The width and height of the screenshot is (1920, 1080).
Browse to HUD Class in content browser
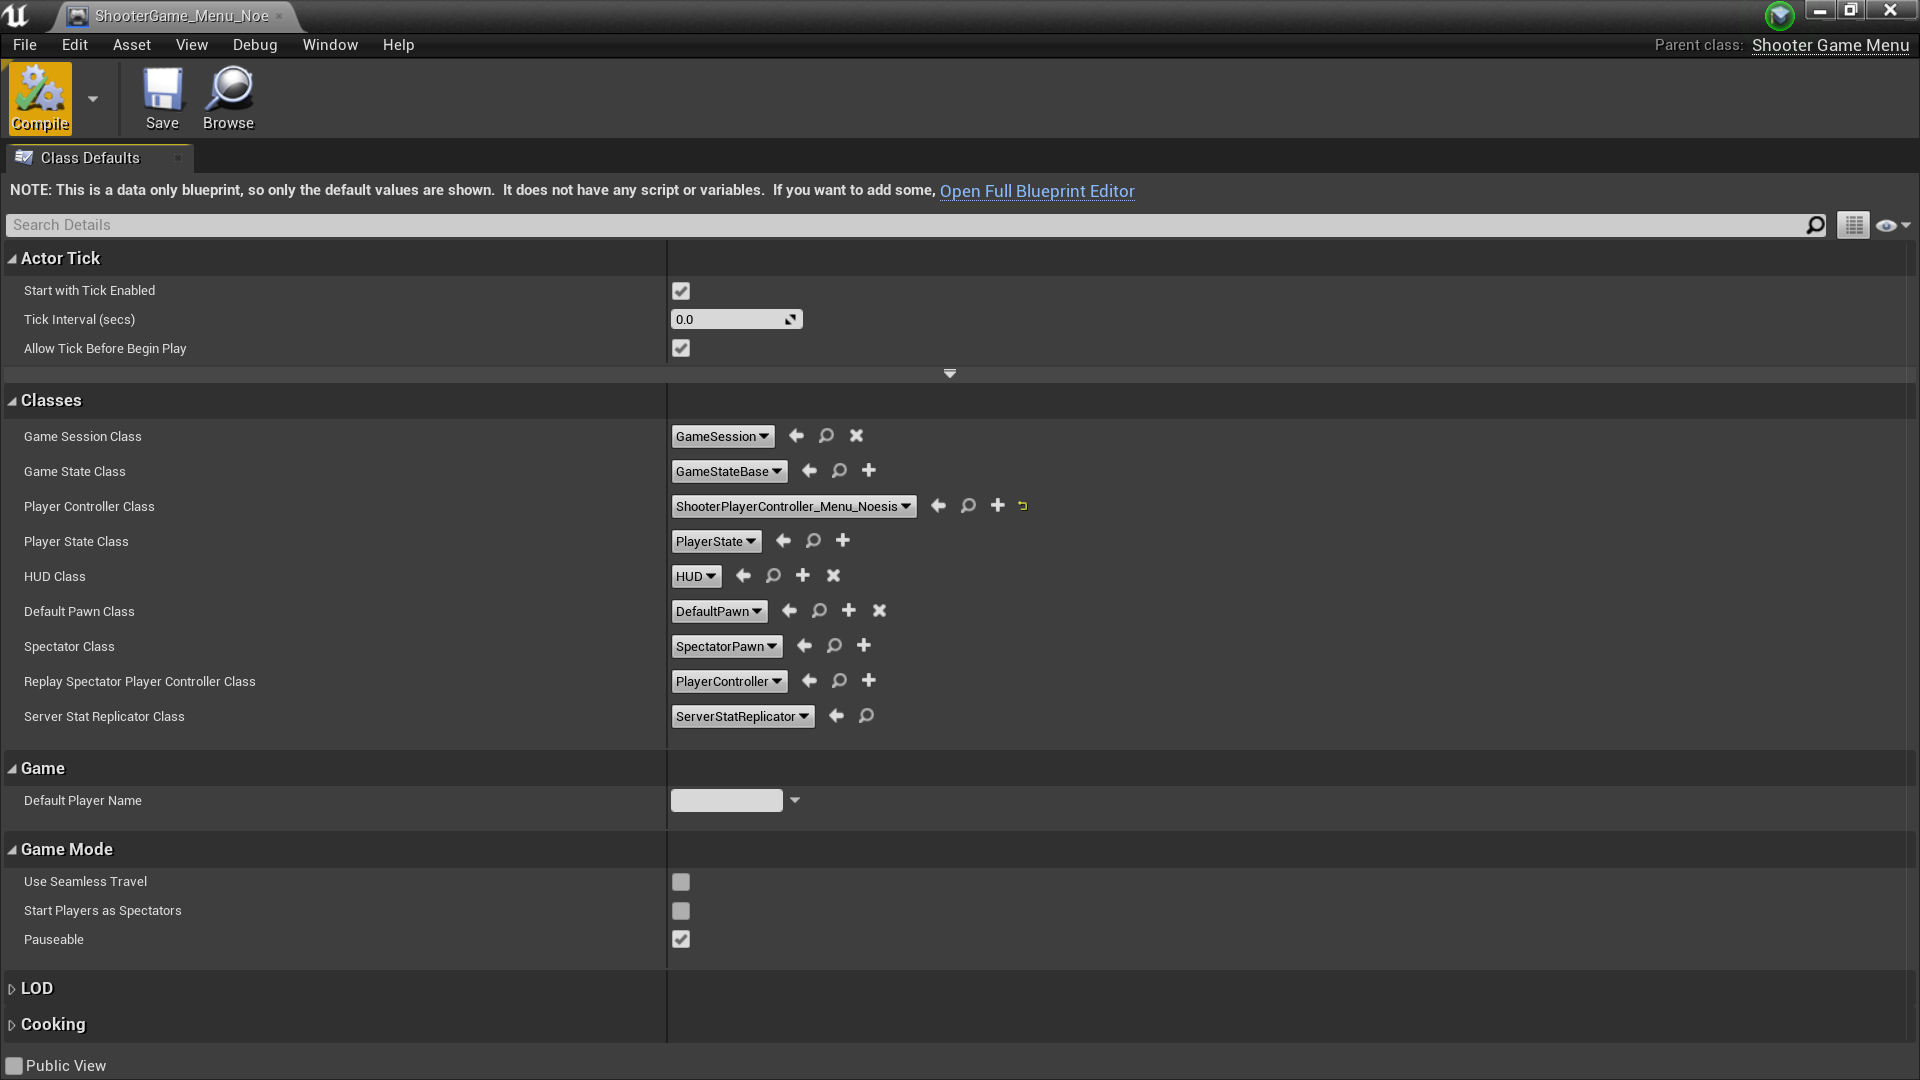pyautogui.click(x=773, y=576)
